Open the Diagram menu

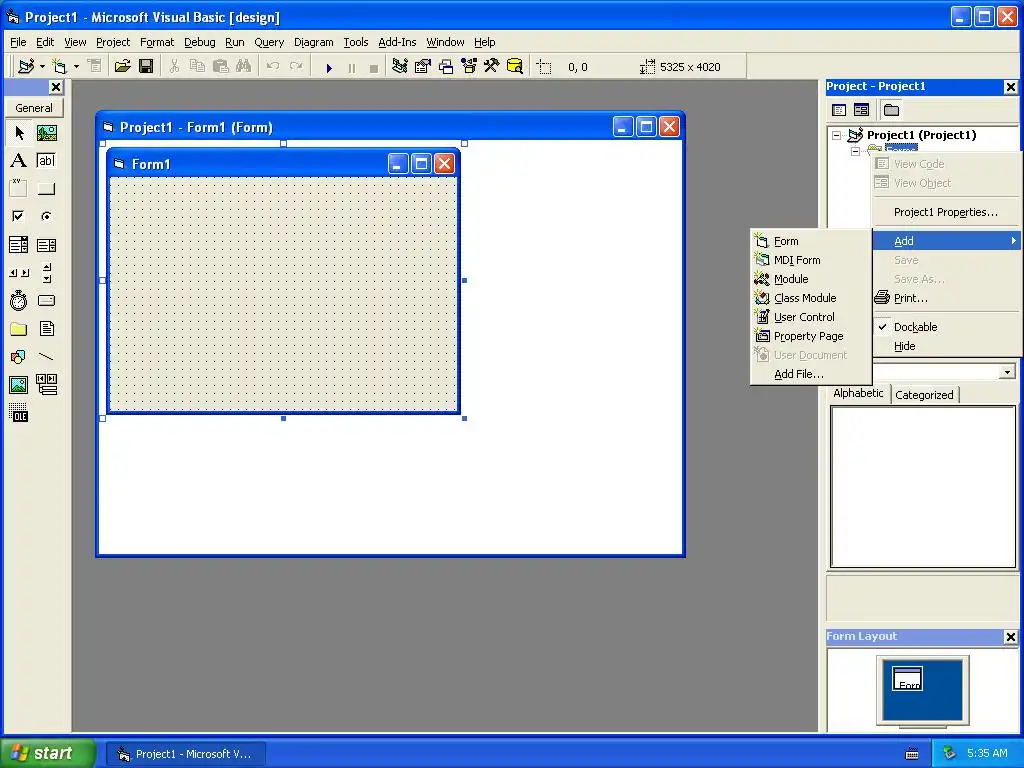[313, 42]
